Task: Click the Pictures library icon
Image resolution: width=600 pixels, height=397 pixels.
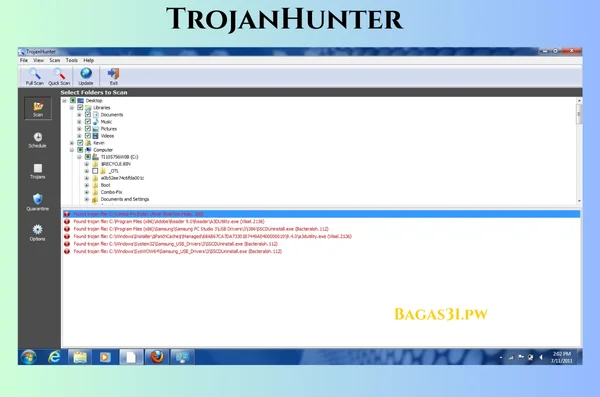Action: [x=96, y=129]
